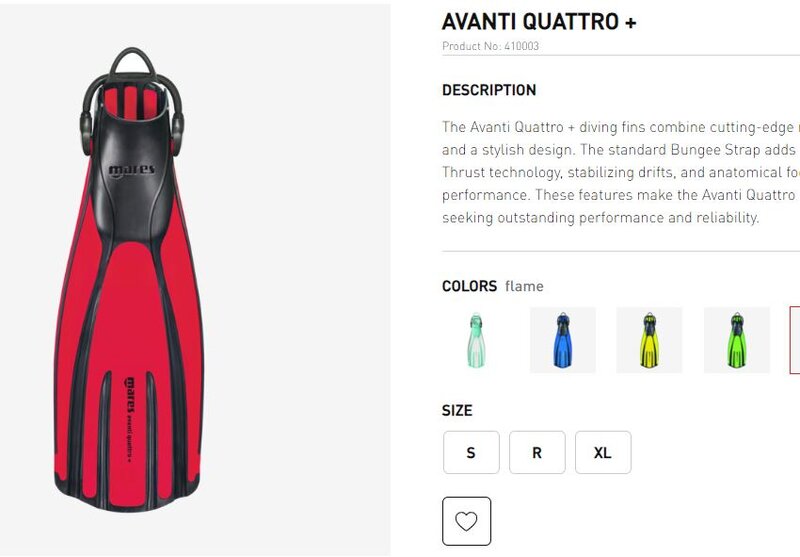This screenshot has height=557, width=800.
Task: Click the COLORS section label
Action: [469, 286]
